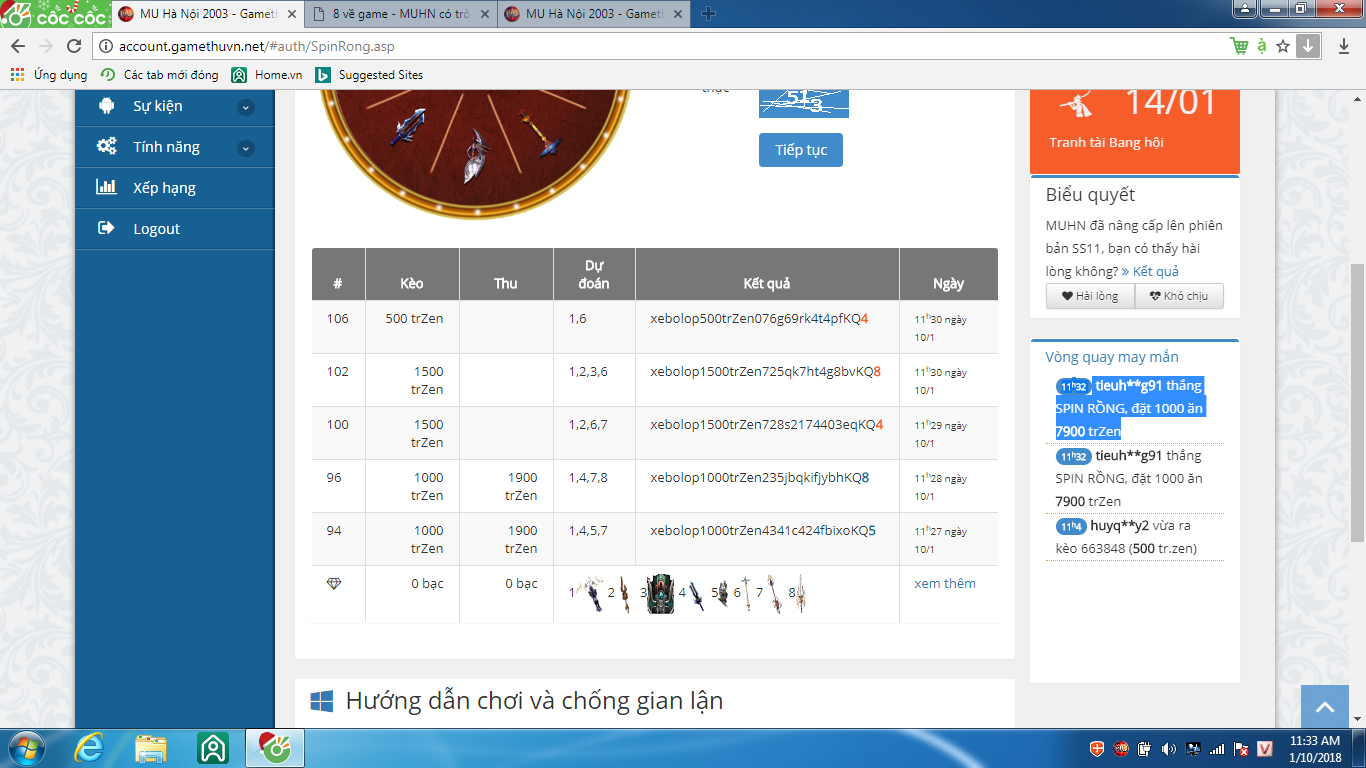Vote Hài lòng in the poll
The image size is (1366, 768).
point(1090,296)
